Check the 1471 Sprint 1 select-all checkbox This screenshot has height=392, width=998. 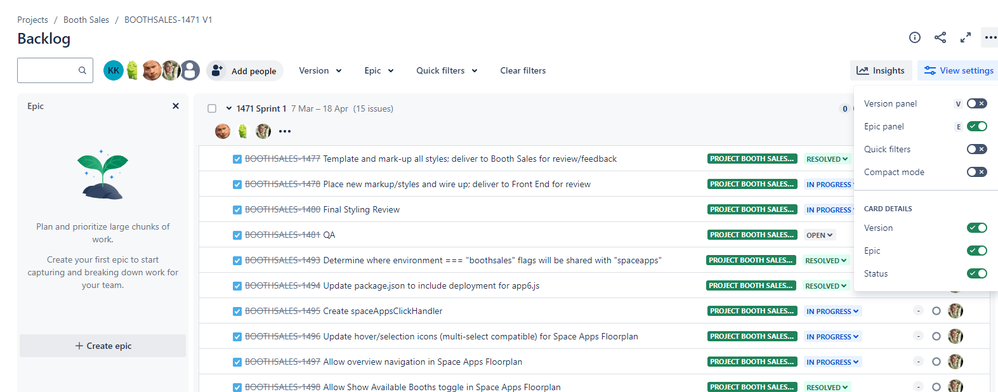(212, 109)
